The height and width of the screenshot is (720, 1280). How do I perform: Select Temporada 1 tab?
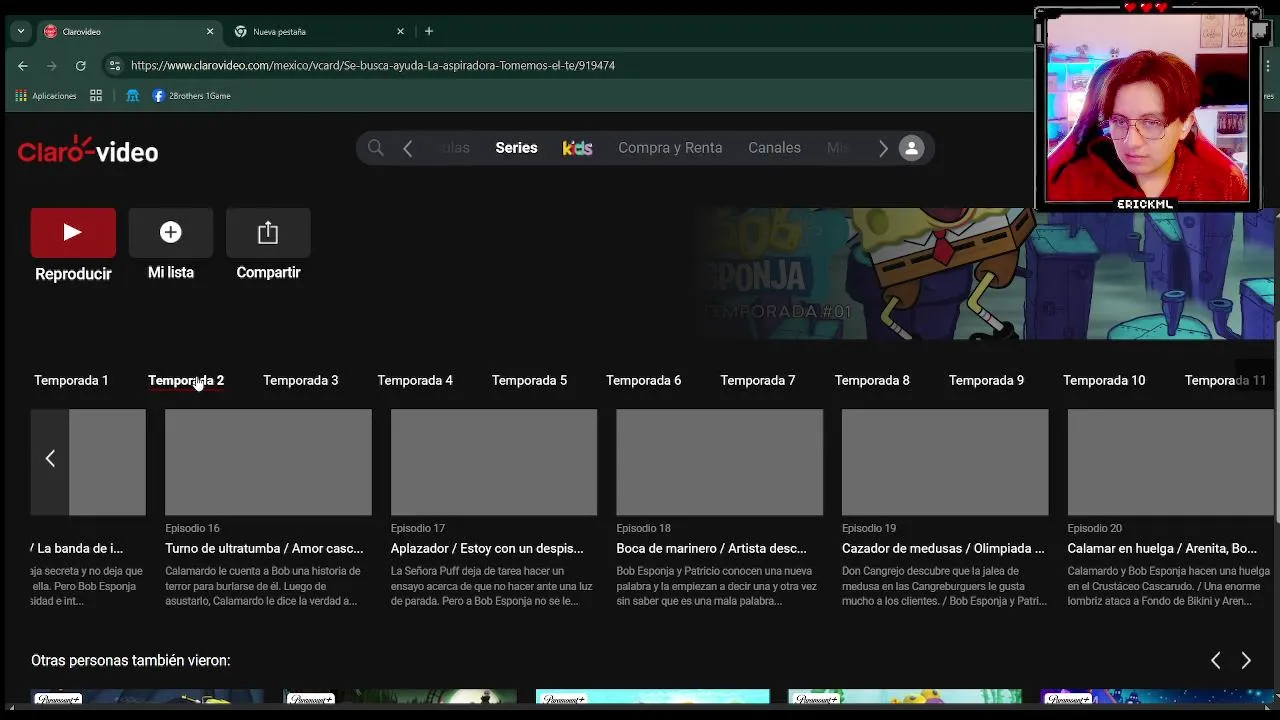click(71, 380)
